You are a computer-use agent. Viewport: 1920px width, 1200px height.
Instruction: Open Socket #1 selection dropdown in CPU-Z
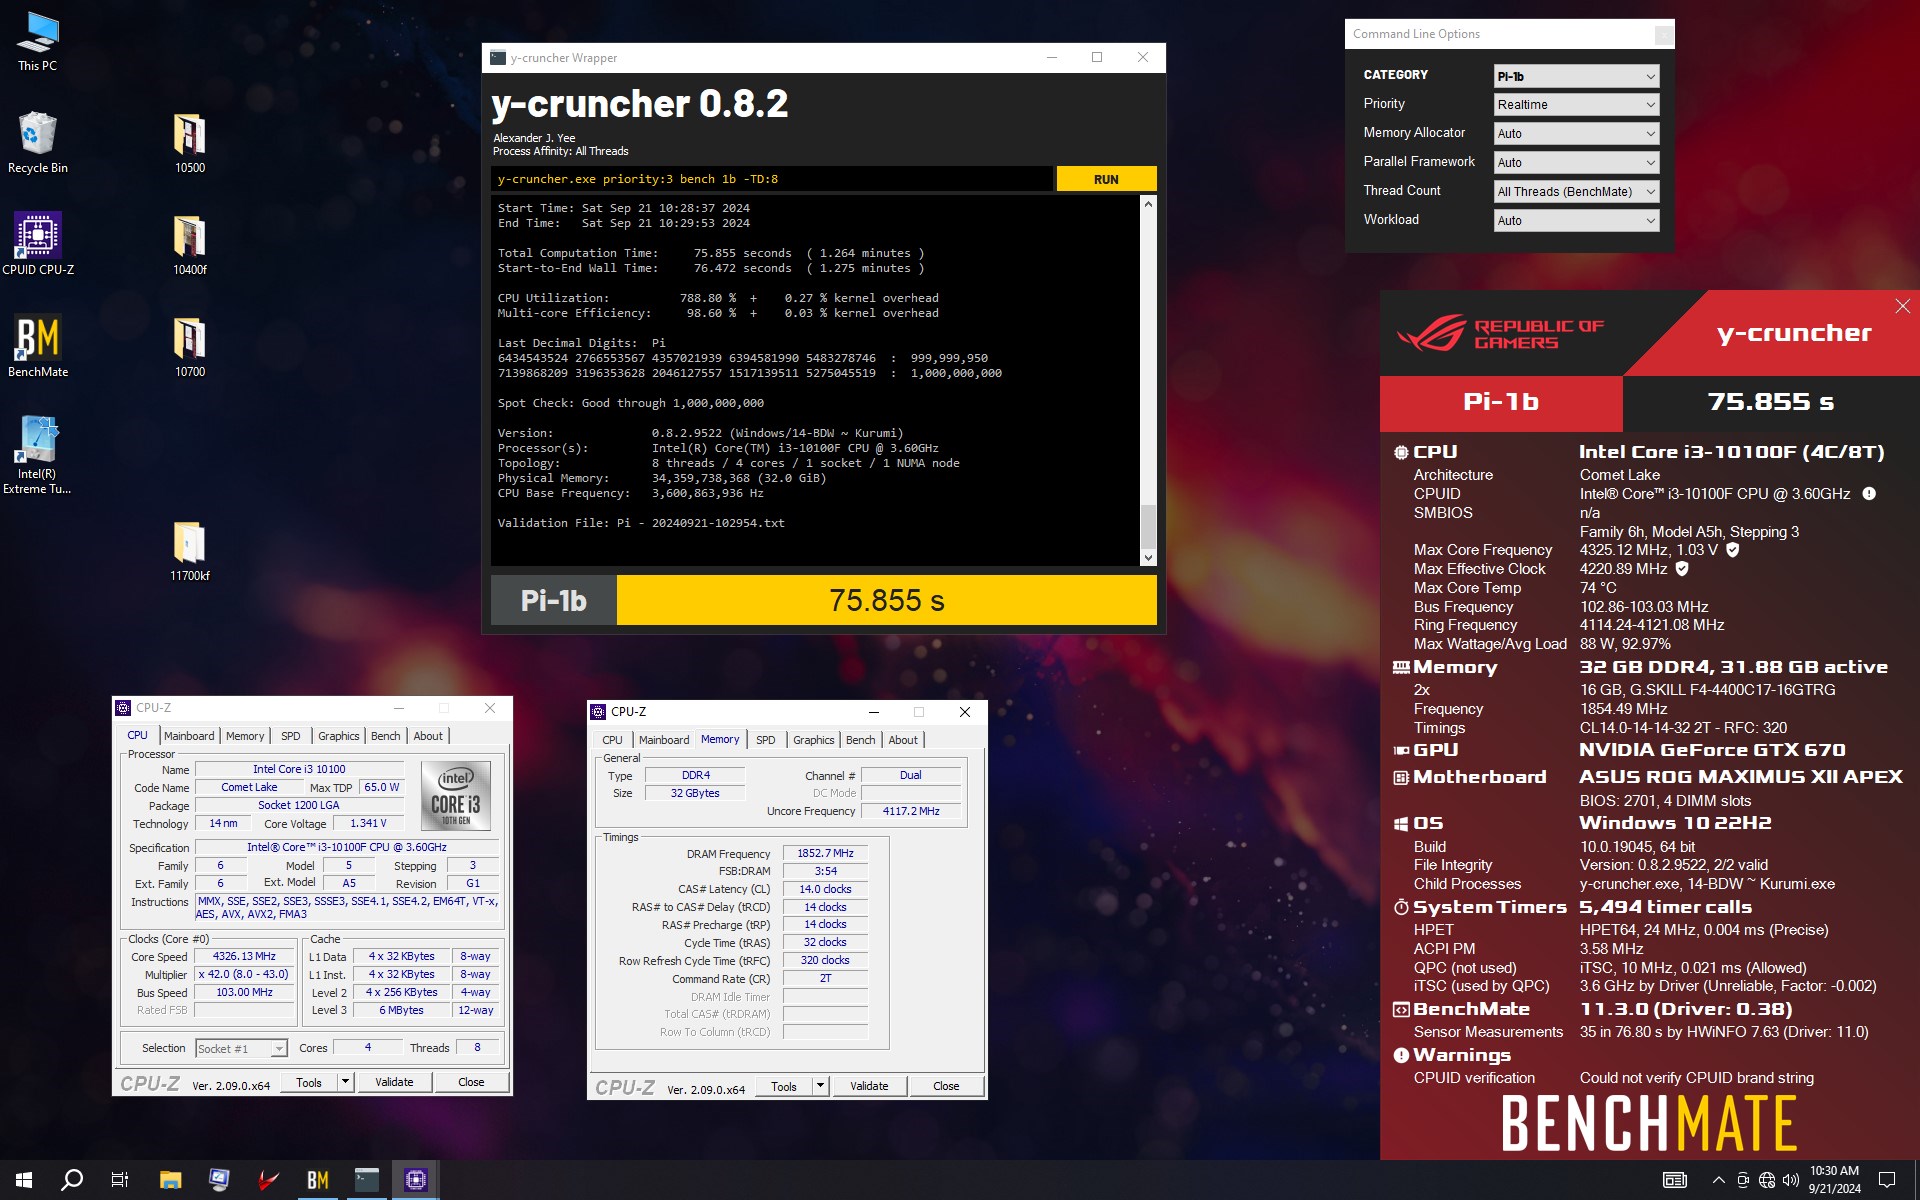pos(241,1048)
